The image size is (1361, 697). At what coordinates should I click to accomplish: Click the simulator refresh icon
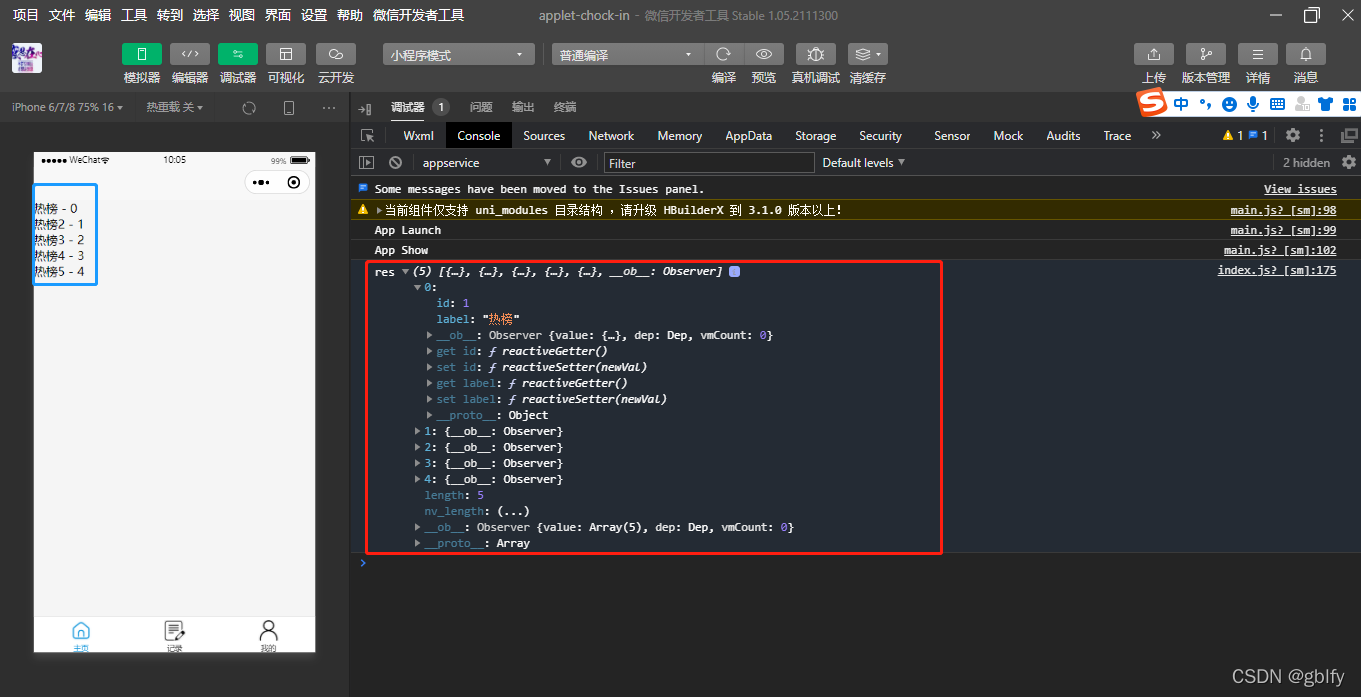tap(249, 107)
